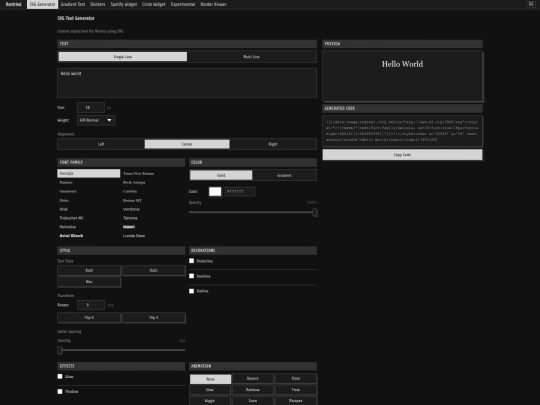Toggle the Blur text style

coord(89,282)
